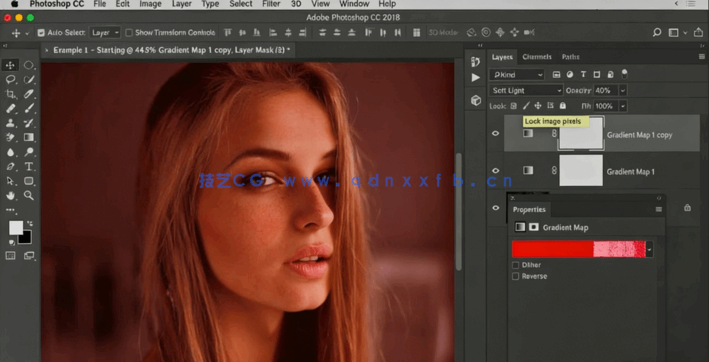
Task: Select the Blur tool
Action: click(x=10, y=152)
